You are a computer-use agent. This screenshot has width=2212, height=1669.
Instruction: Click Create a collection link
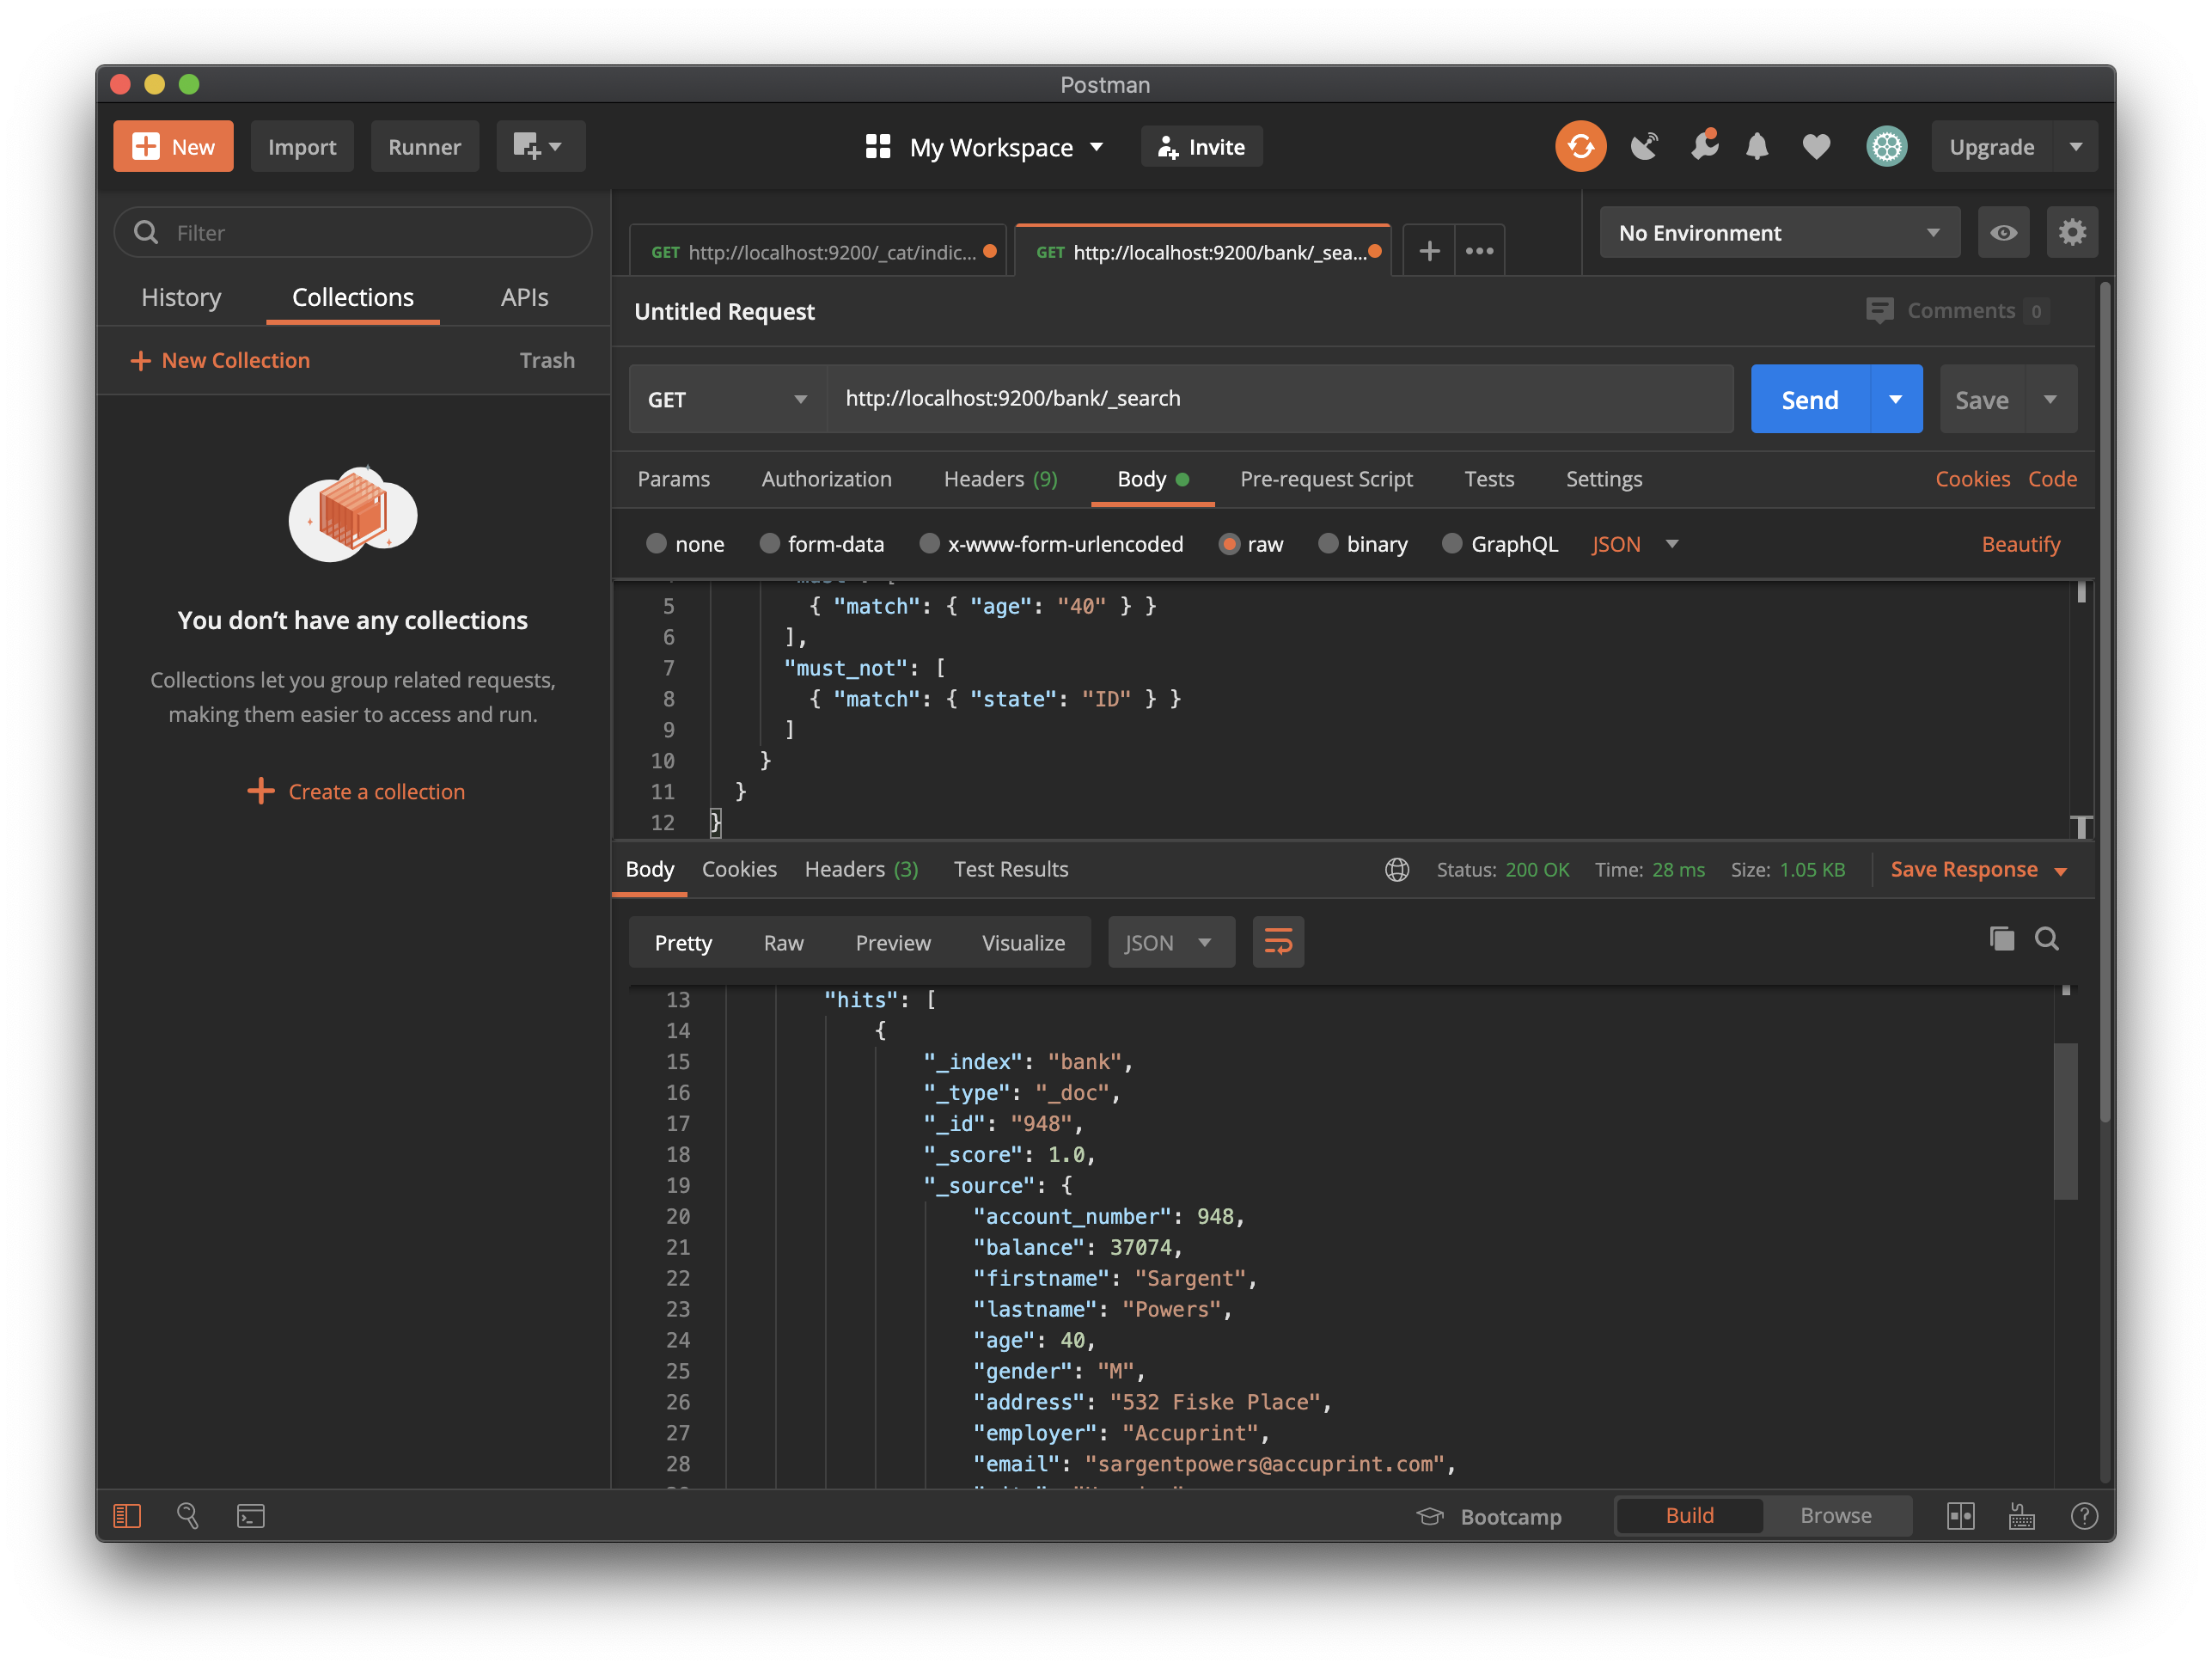[x=376, y=791]
